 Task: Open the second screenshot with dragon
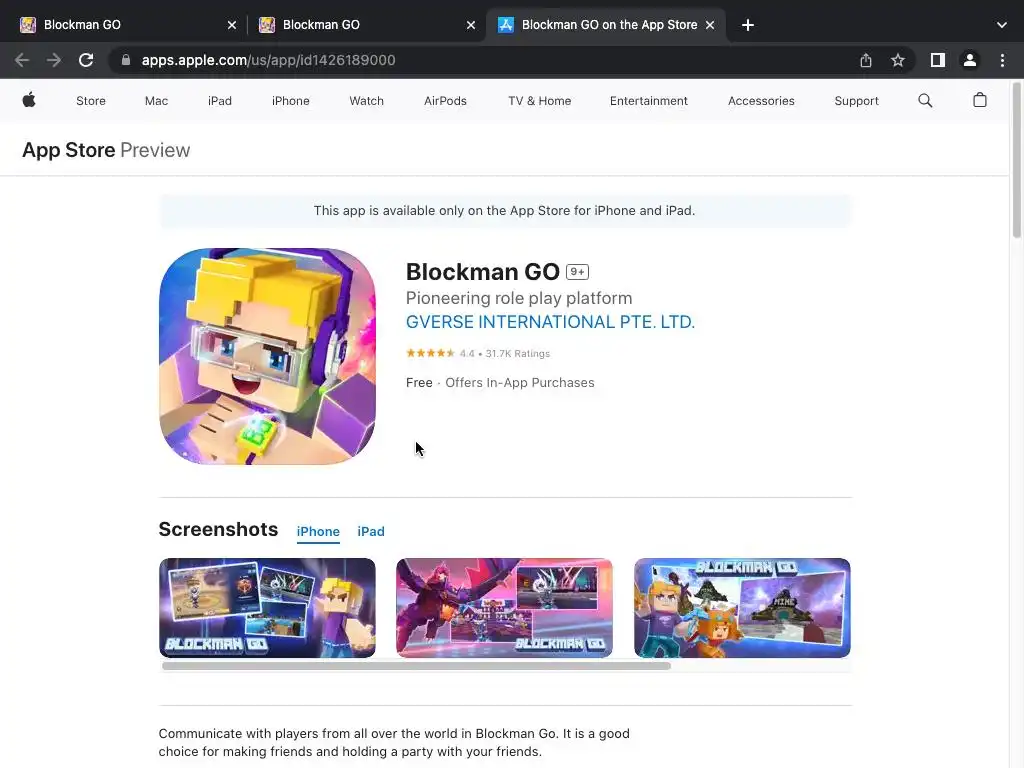(x=504, y=608)
